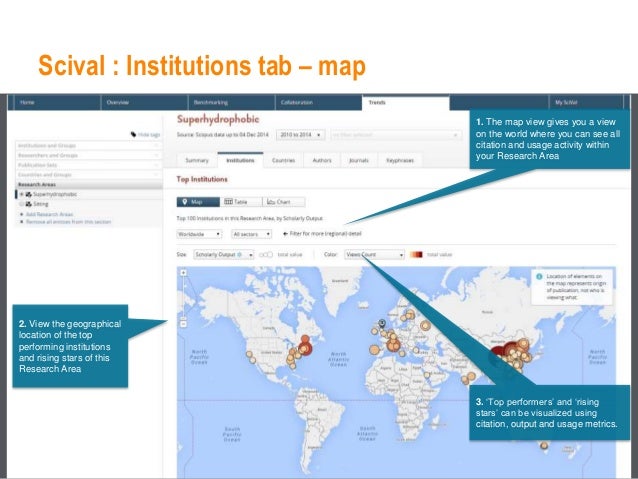The width and height of the screenshot is (638, 479).
Task: Click the Hide tags tag icon
Action: (x=133, y=134)
